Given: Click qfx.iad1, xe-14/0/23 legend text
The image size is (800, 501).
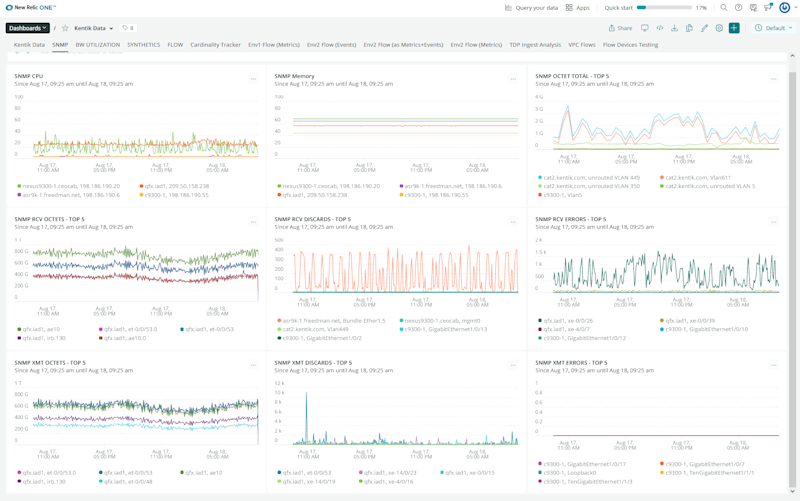Looking at the screenshot, I should 390,473.
